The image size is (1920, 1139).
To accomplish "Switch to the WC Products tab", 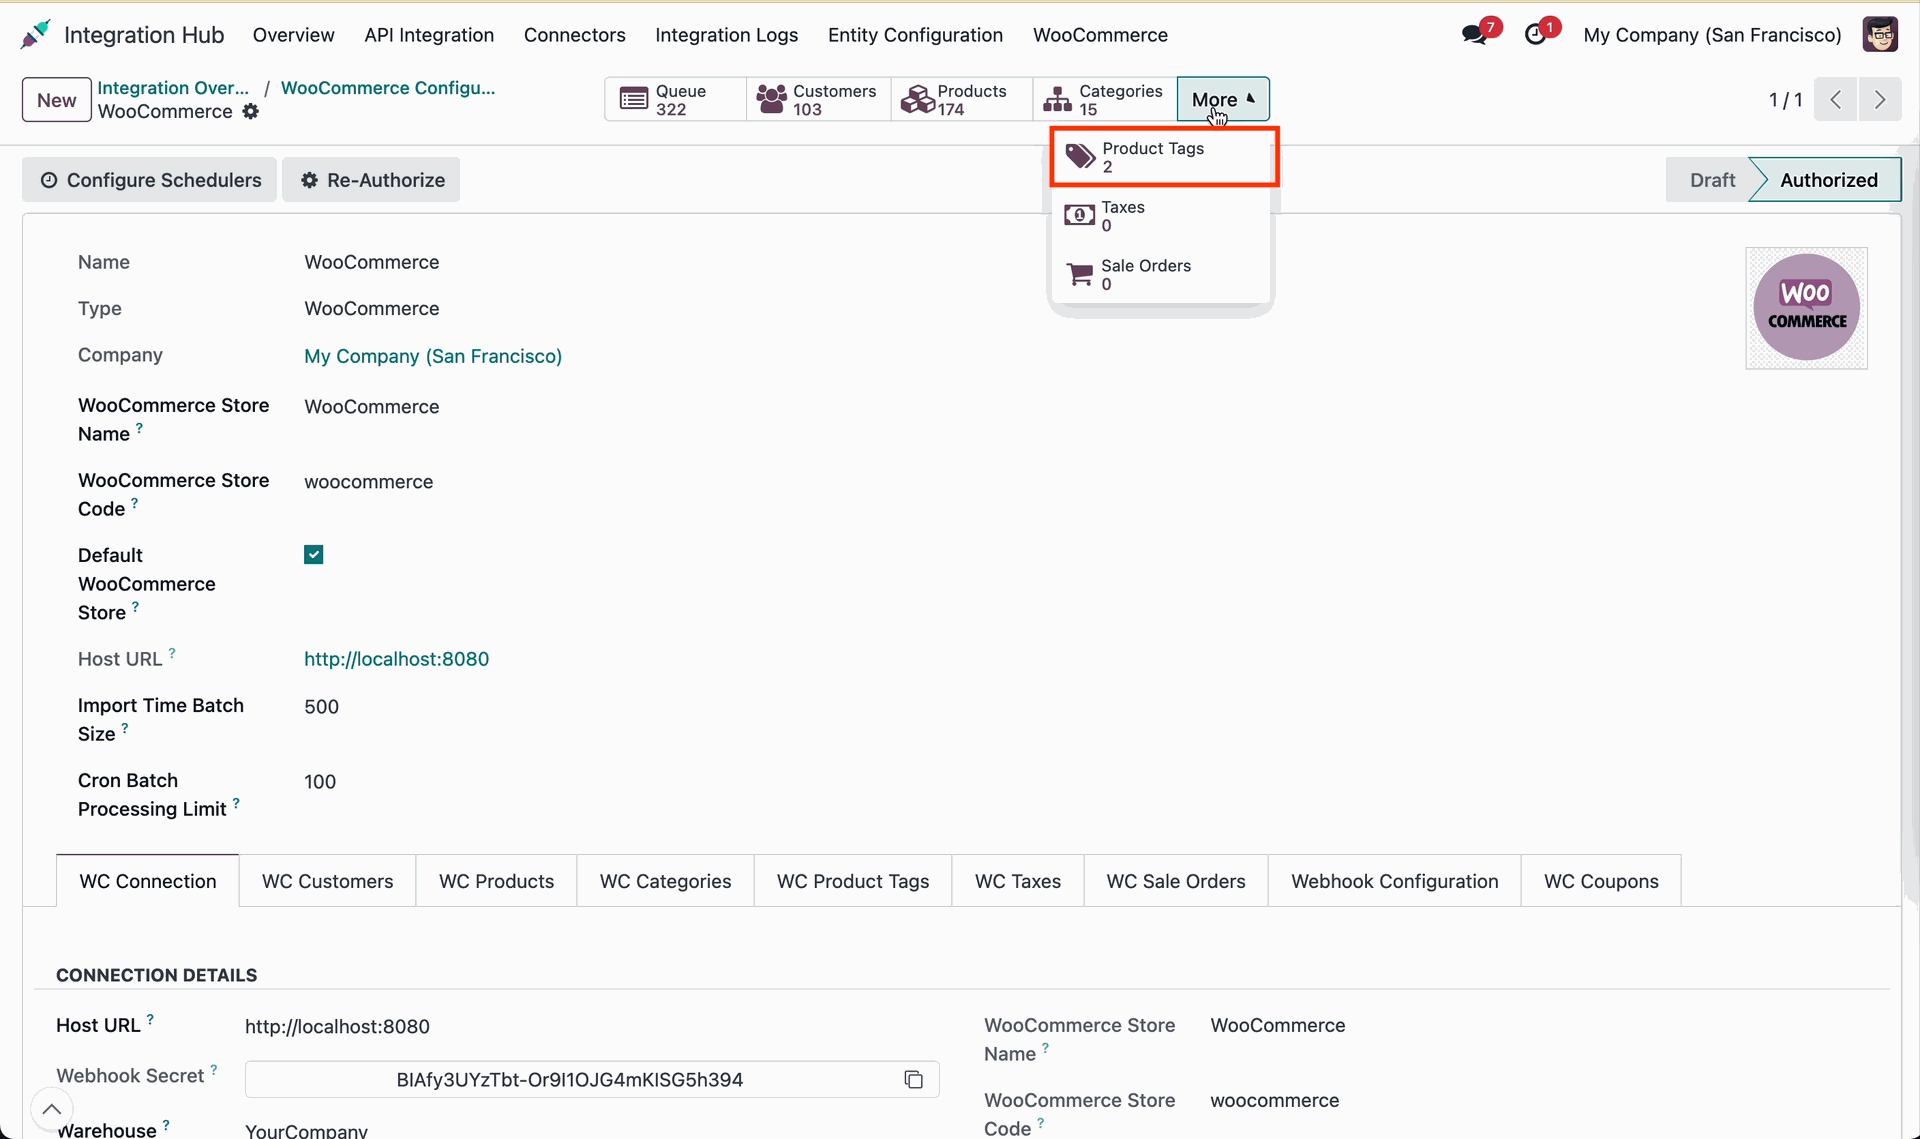I will tap(497, 881).
